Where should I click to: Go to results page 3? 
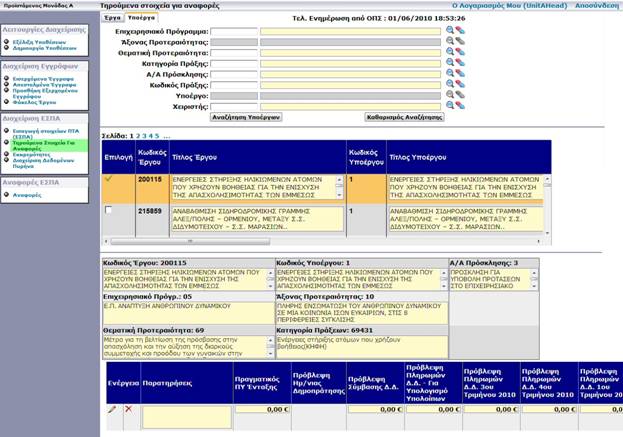coord(143,134)
